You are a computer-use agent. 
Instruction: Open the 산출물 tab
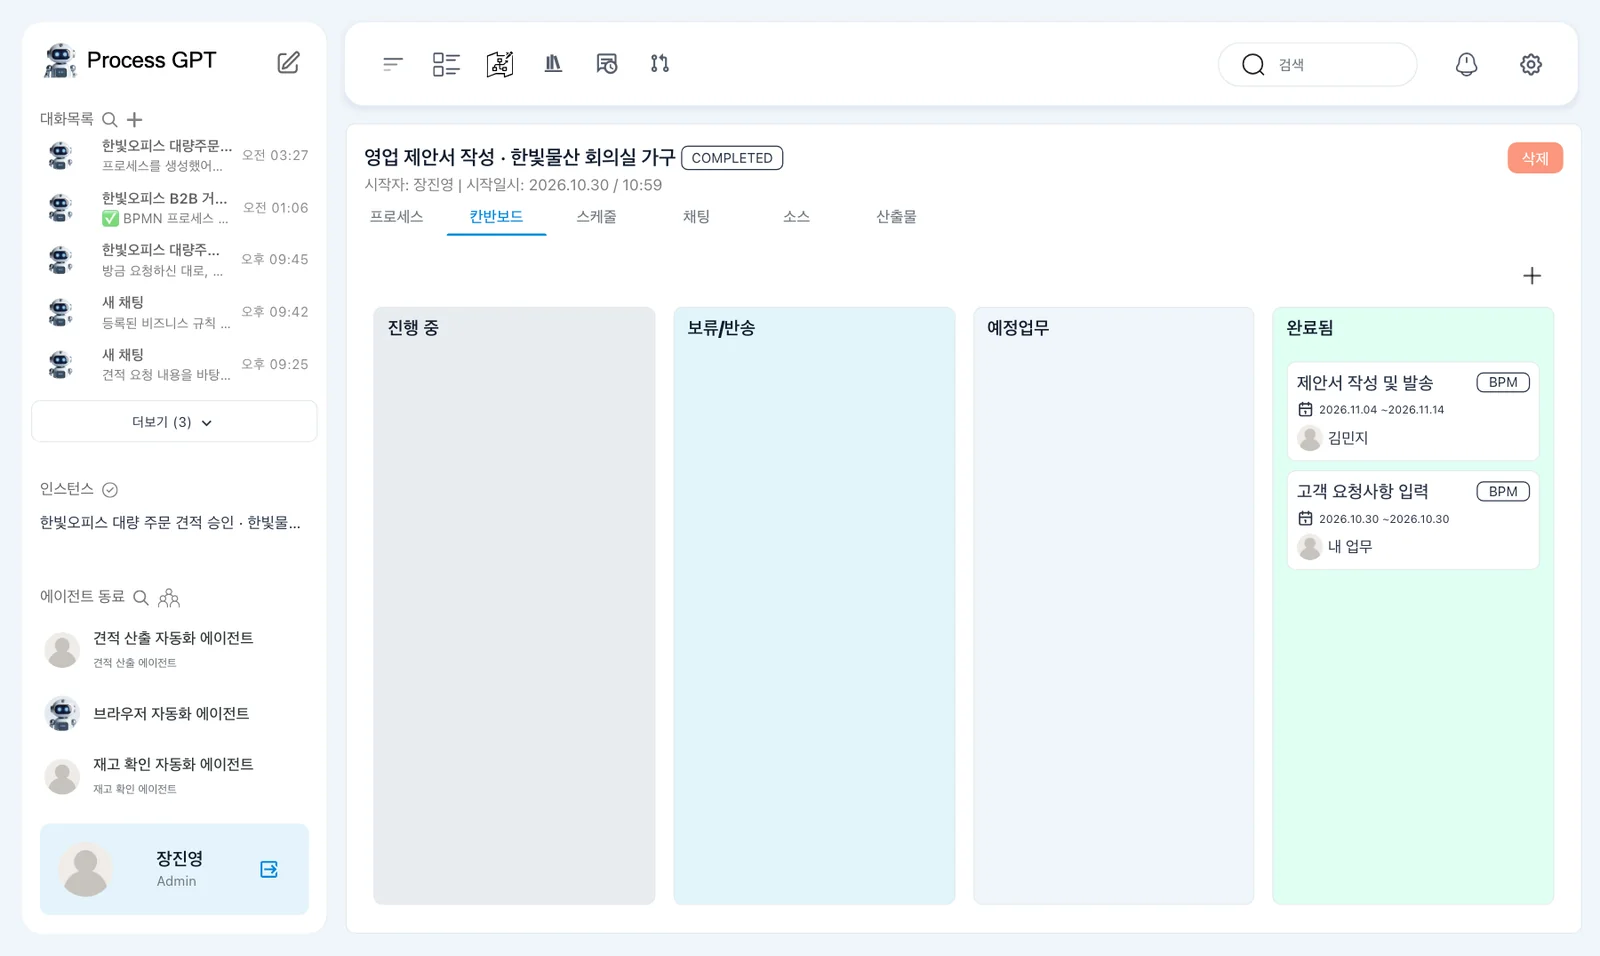(x=896, y=217)
